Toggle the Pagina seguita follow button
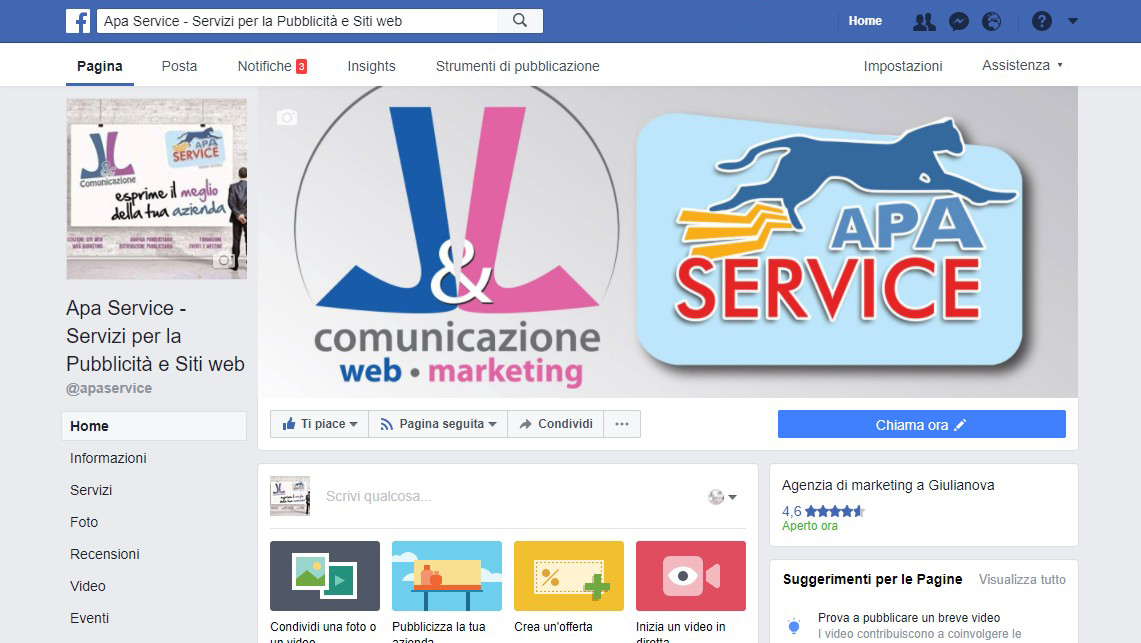 (439, 424)
